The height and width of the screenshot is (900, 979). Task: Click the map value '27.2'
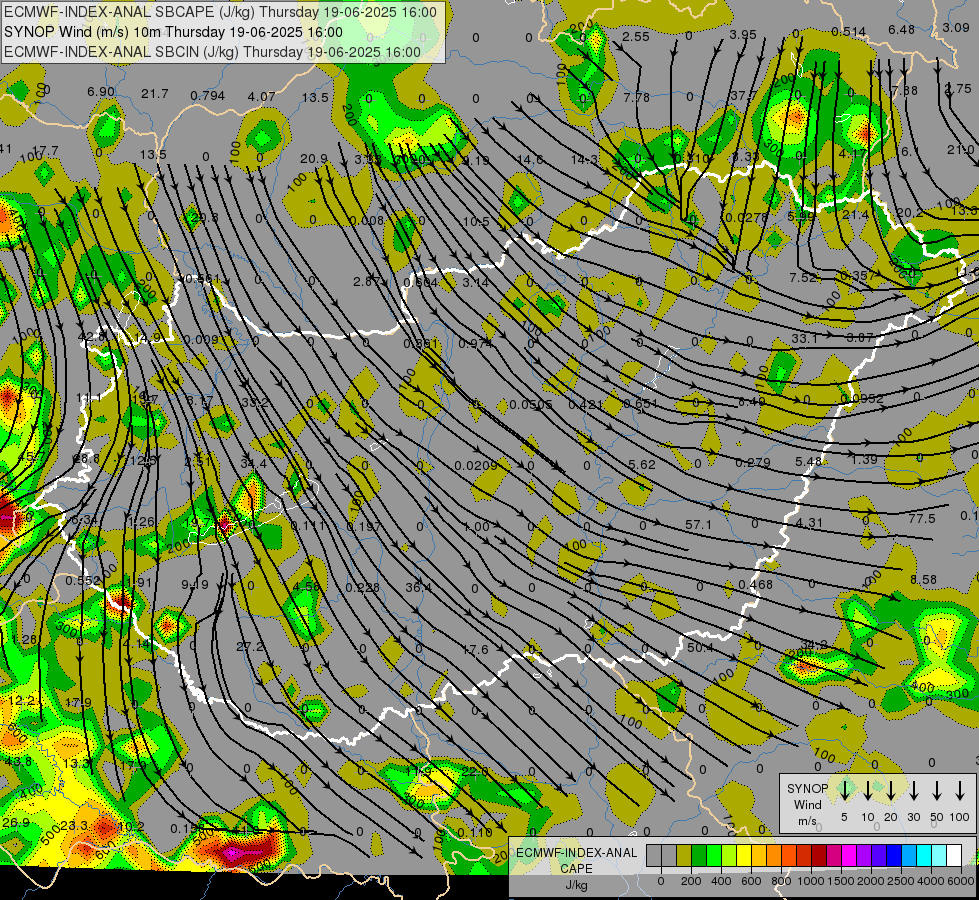click(250, 646)
